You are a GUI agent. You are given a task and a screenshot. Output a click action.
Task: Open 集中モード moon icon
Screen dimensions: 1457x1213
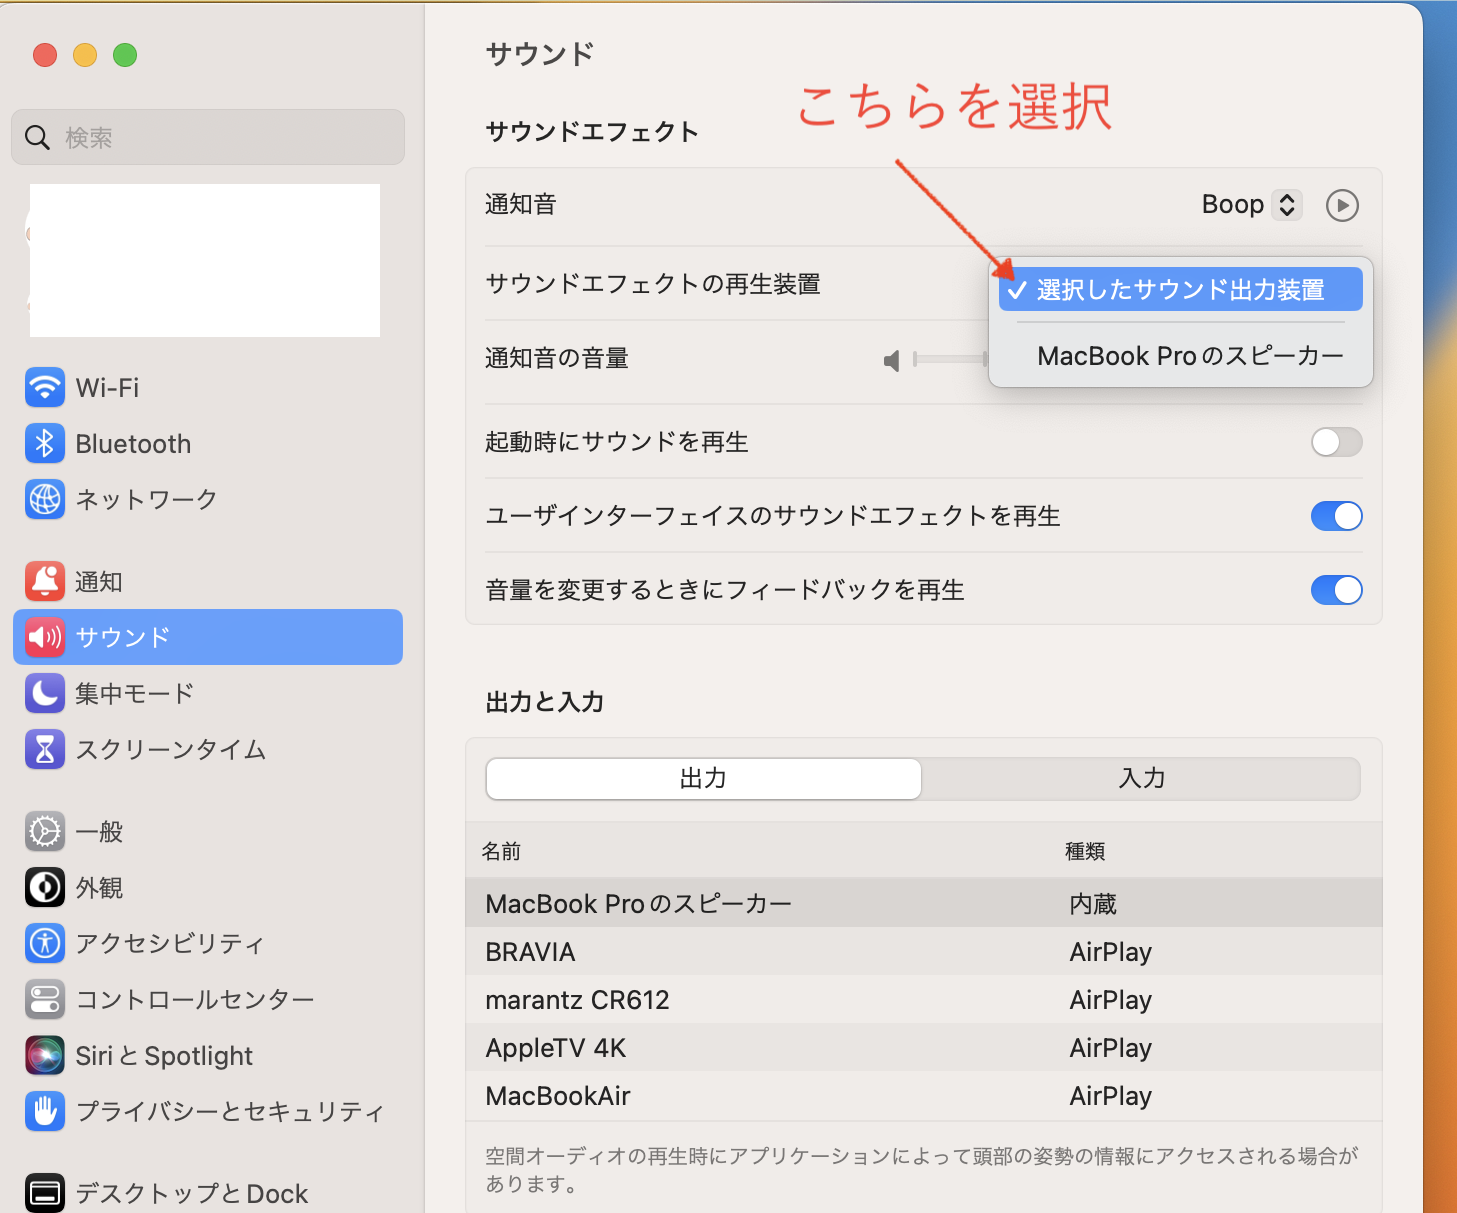pyautogui.click(x=45, y=693)
